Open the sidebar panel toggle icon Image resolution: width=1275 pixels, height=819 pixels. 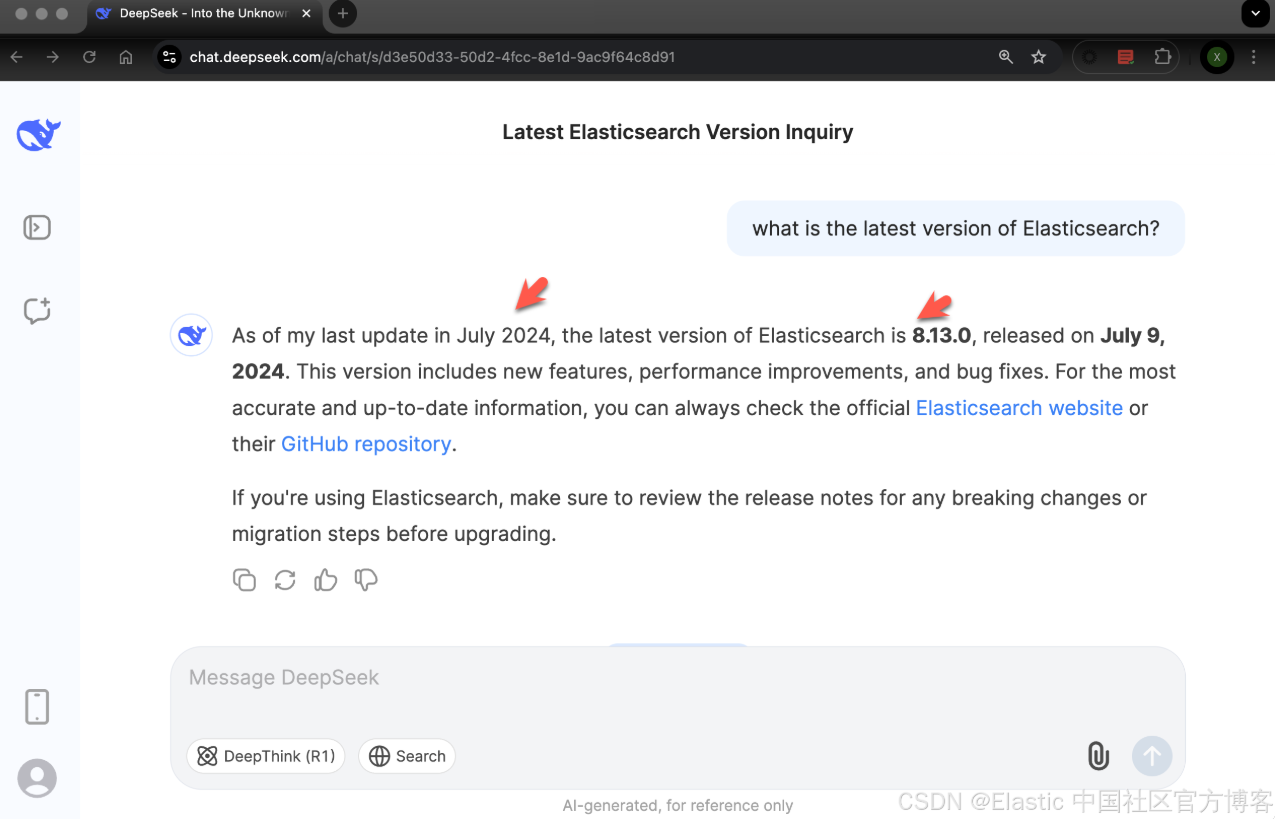pyautogui.click(x=37, y=228)
